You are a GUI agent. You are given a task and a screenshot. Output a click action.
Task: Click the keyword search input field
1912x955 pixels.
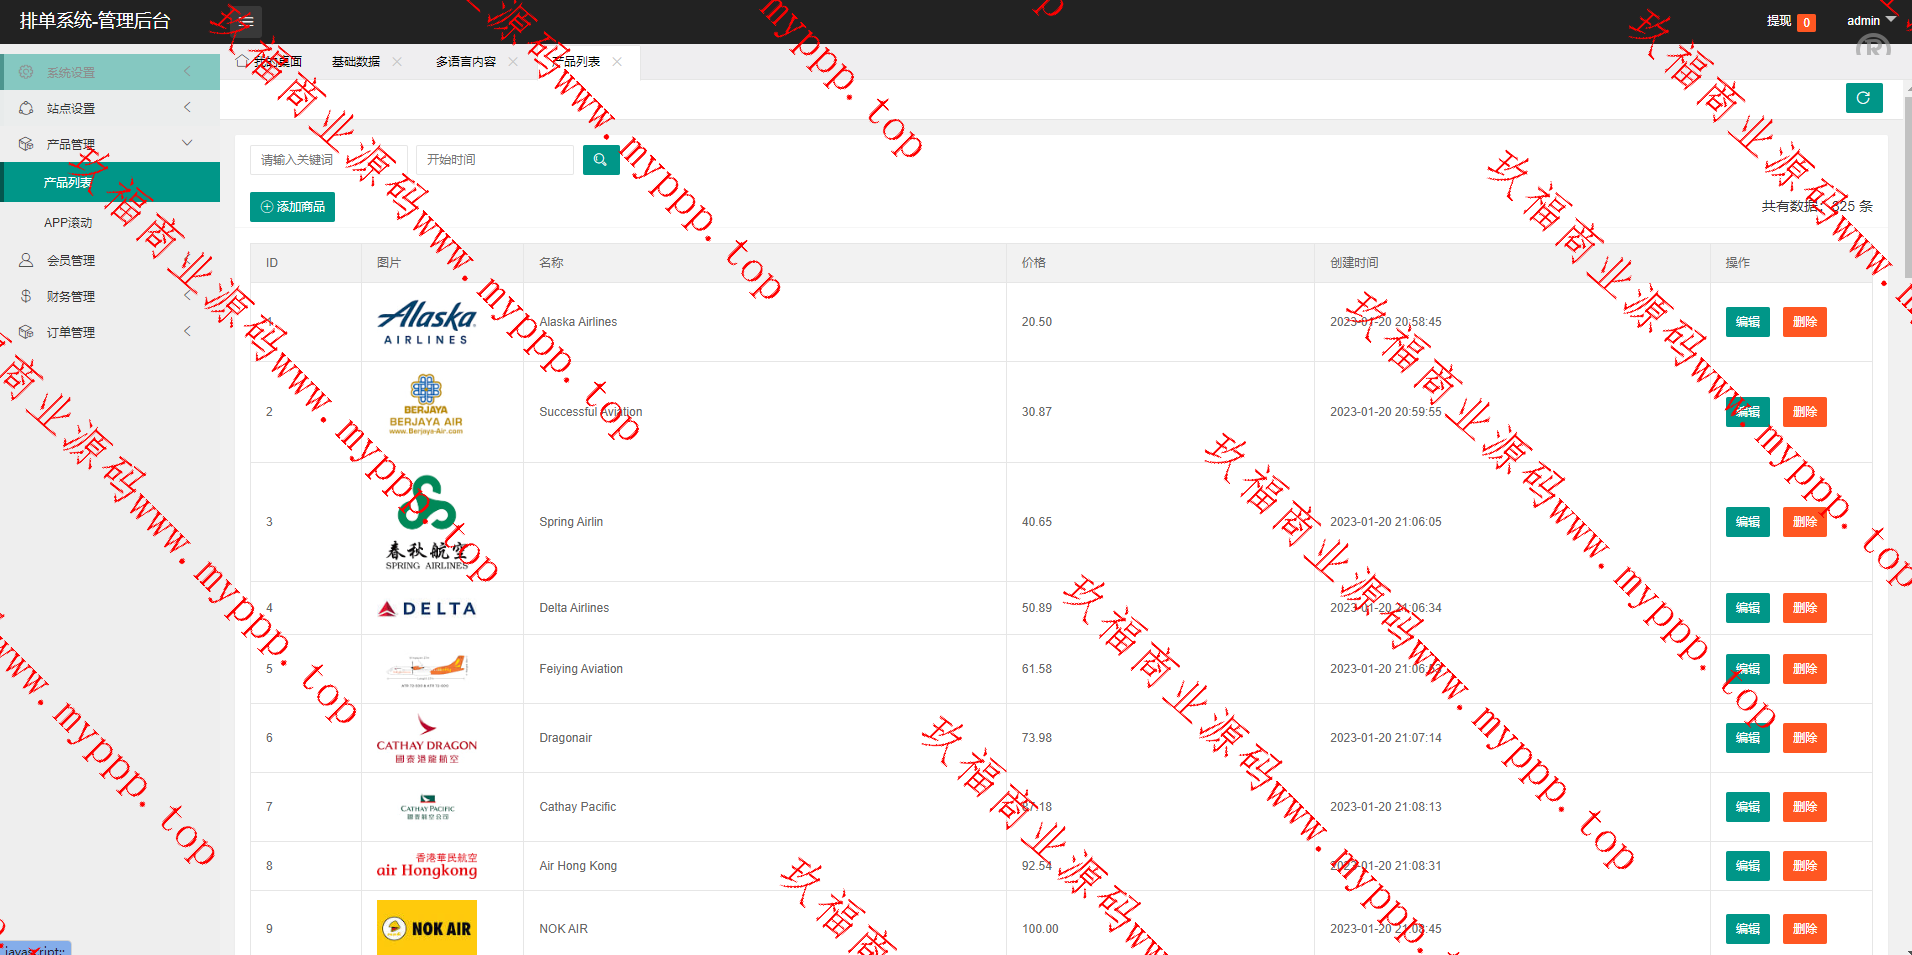point(328,160)
